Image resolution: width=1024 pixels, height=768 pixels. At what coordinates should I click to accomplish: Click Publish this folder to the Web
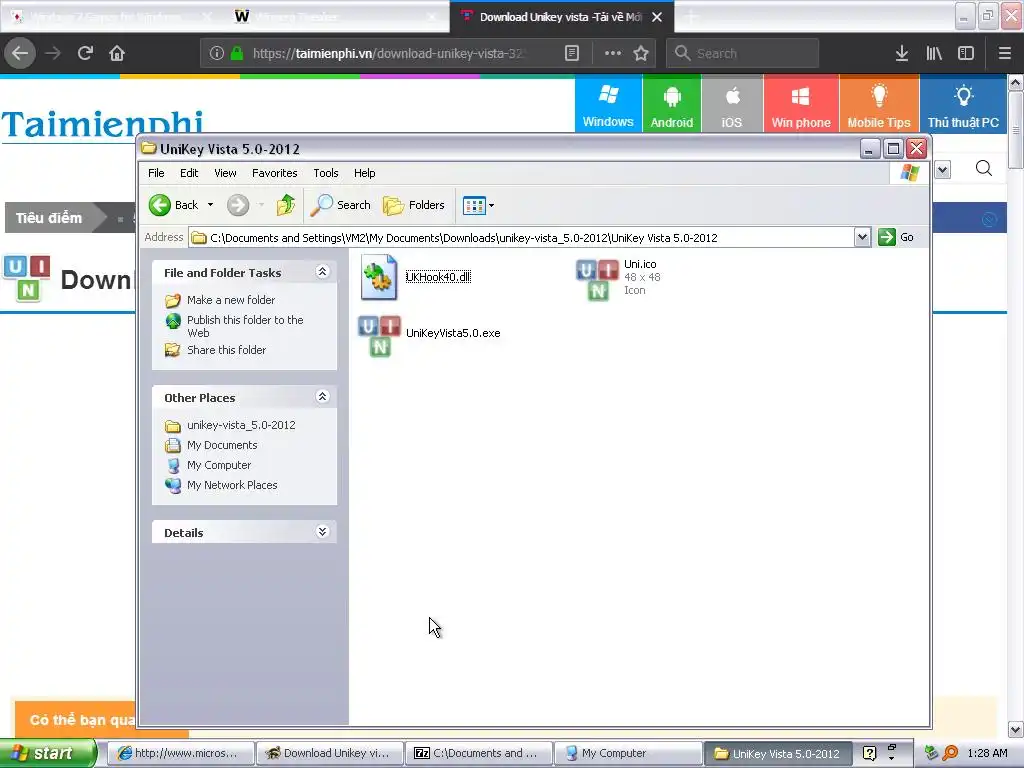pos(245,326)
